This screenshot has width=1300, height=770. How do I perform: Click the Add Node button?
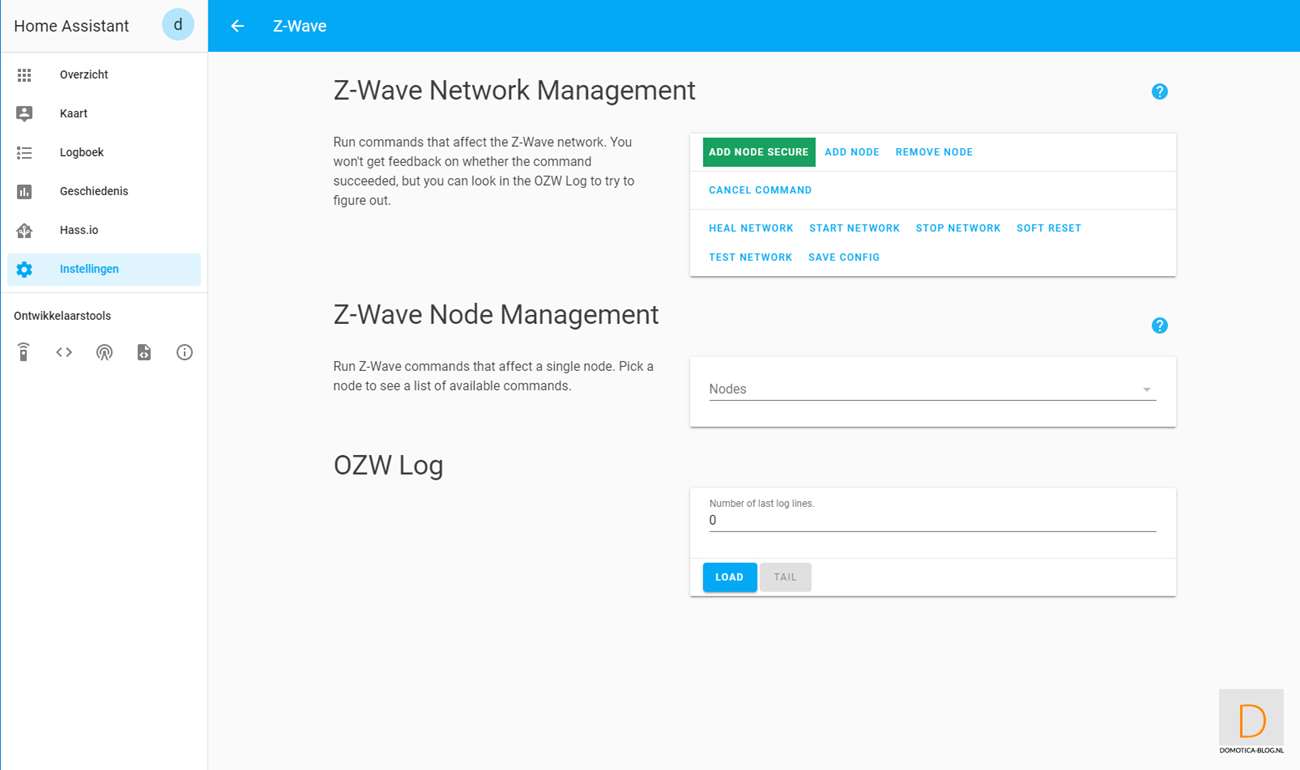coord(852,152)
